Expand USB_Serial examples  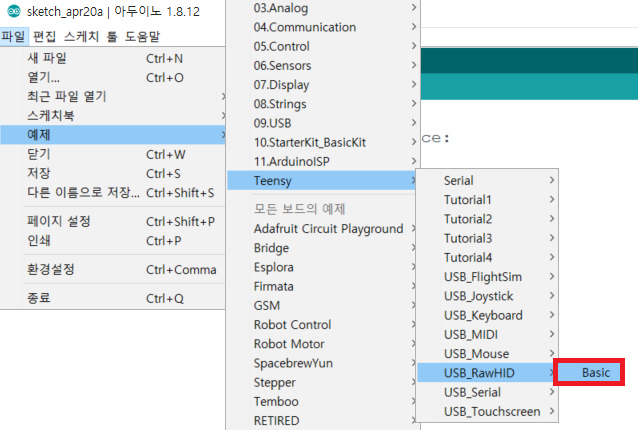[x=487, y=392]
